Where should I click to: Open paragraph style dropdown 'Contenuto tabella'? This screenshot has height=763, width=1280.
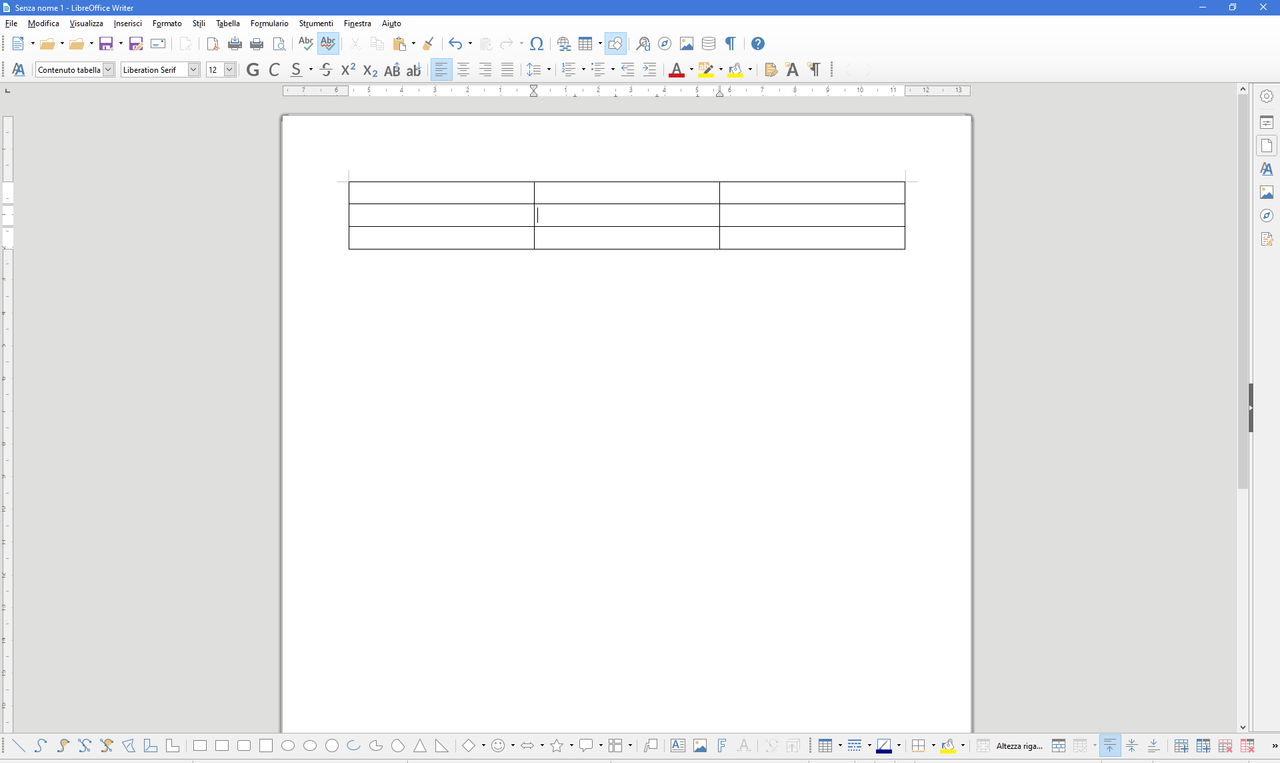[108, 70]
